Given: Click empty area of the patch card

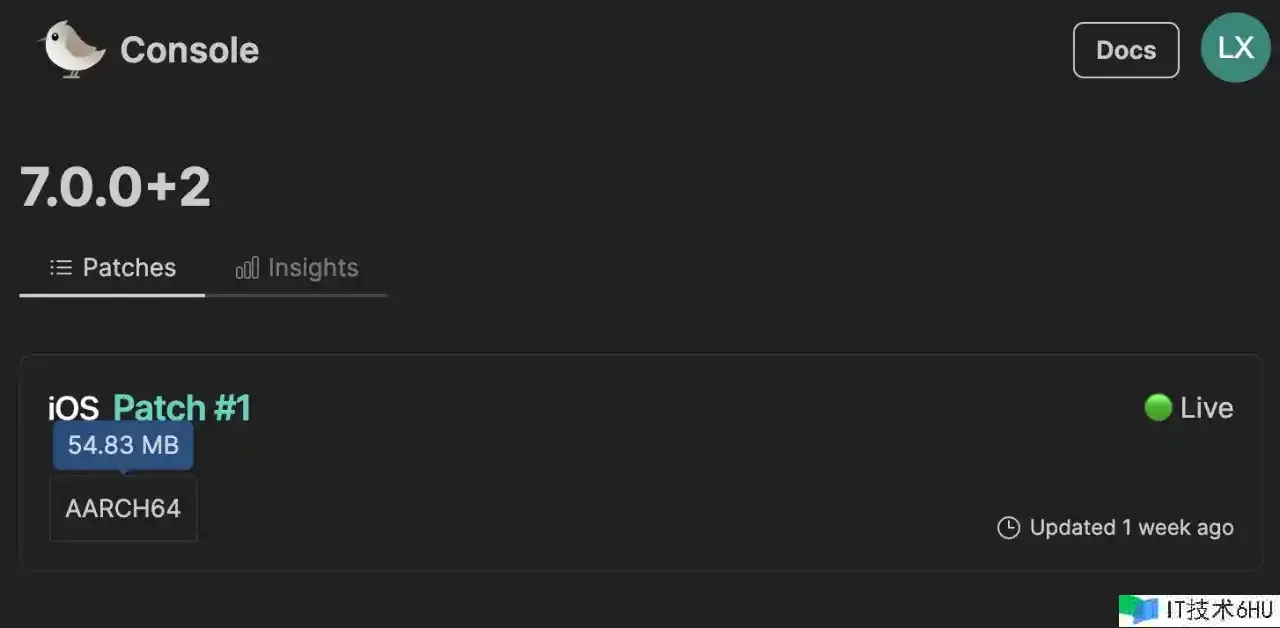Looking at the screenshot, I should [640, 470].
